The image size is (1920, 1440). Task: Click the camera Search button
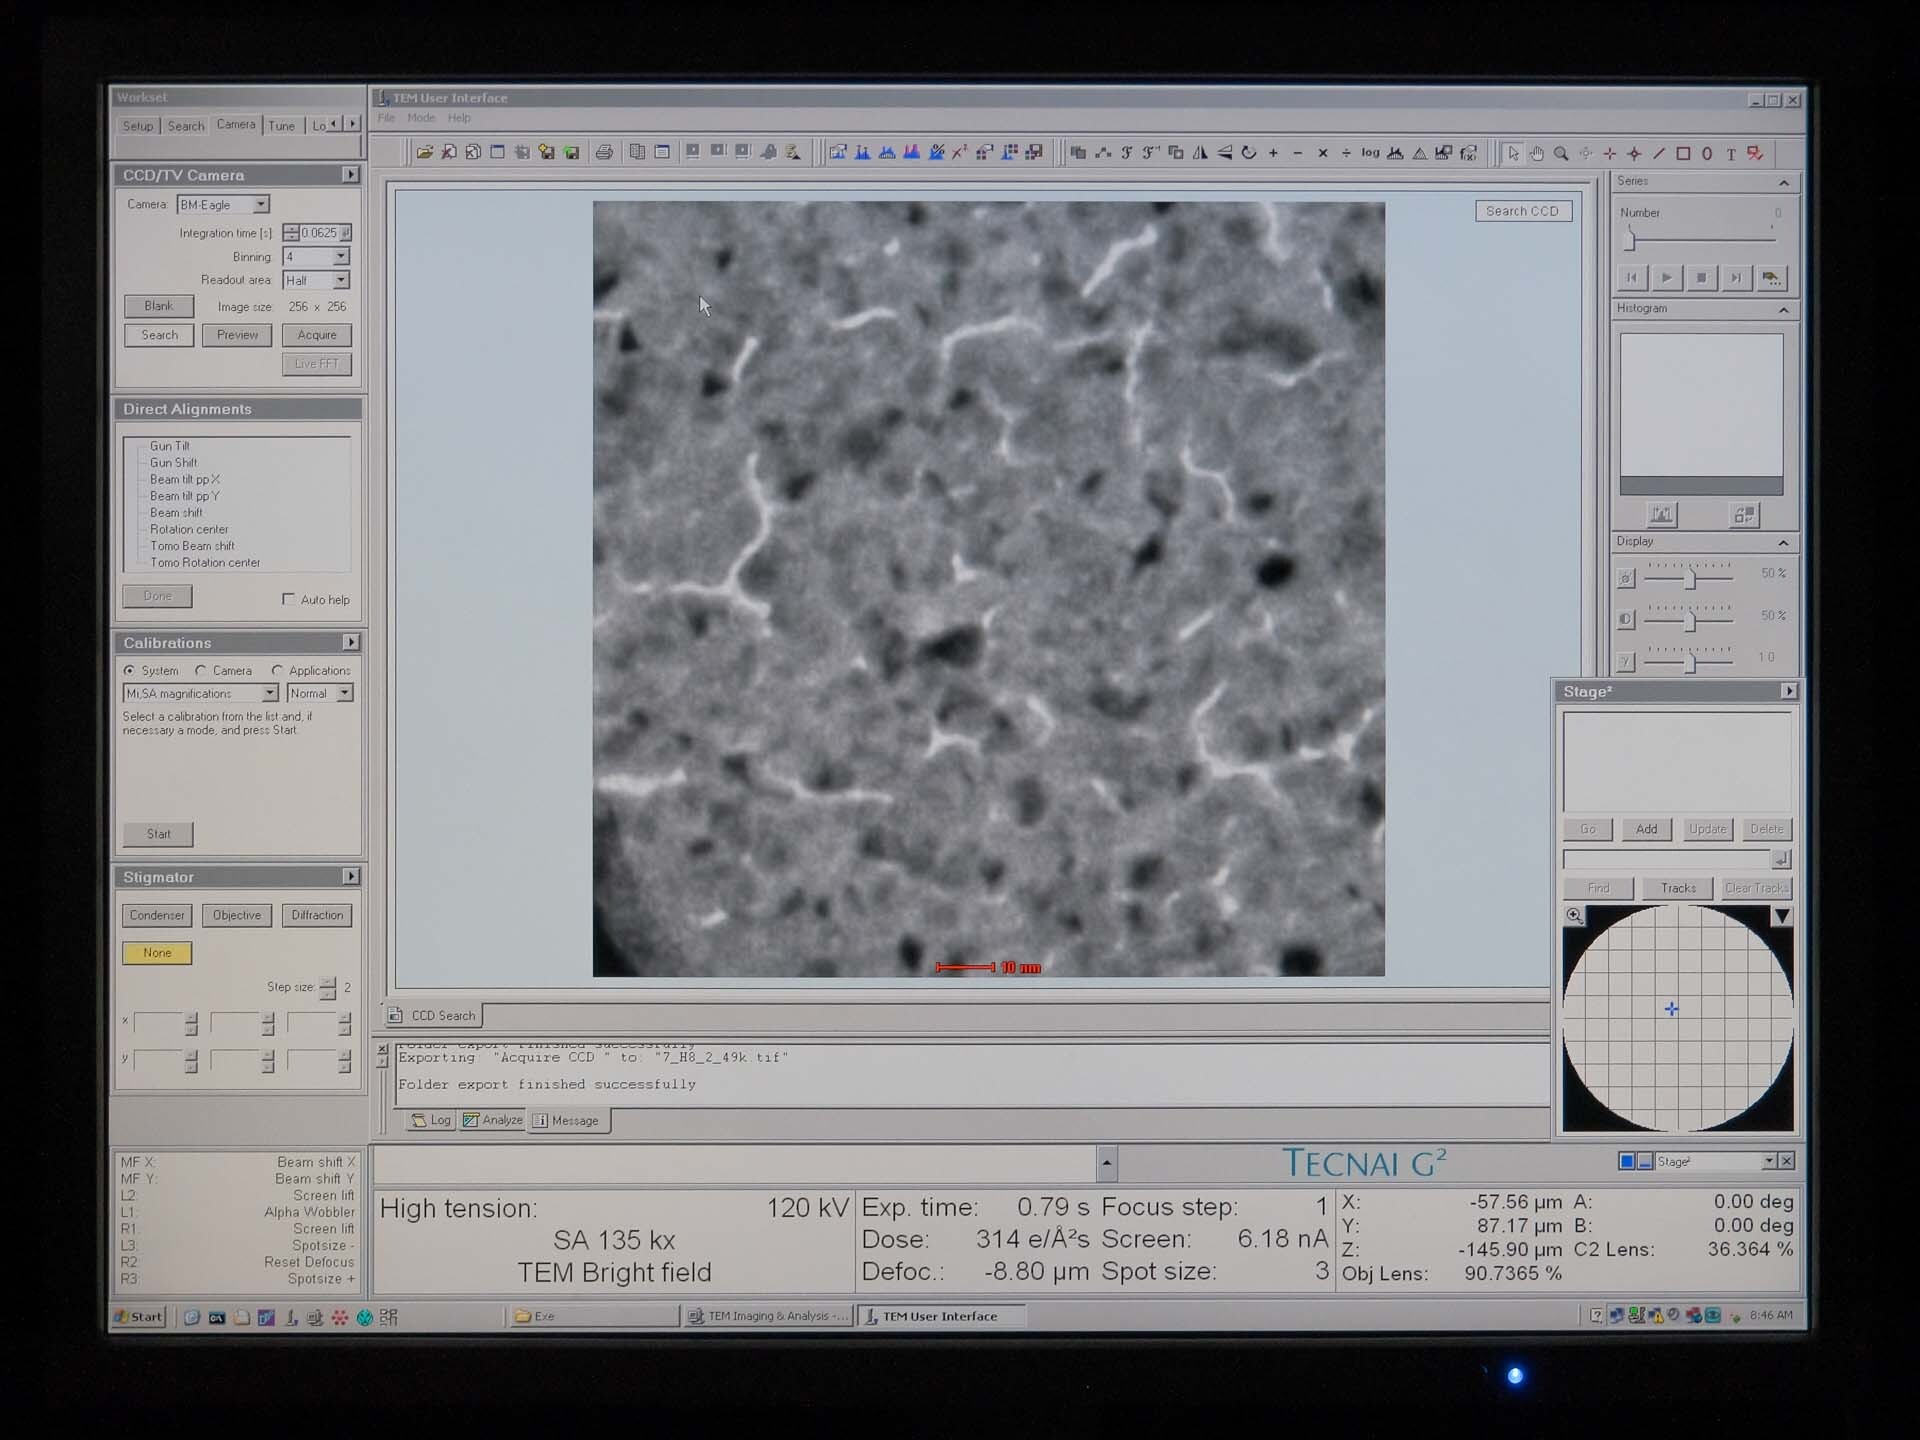point(159,335)
